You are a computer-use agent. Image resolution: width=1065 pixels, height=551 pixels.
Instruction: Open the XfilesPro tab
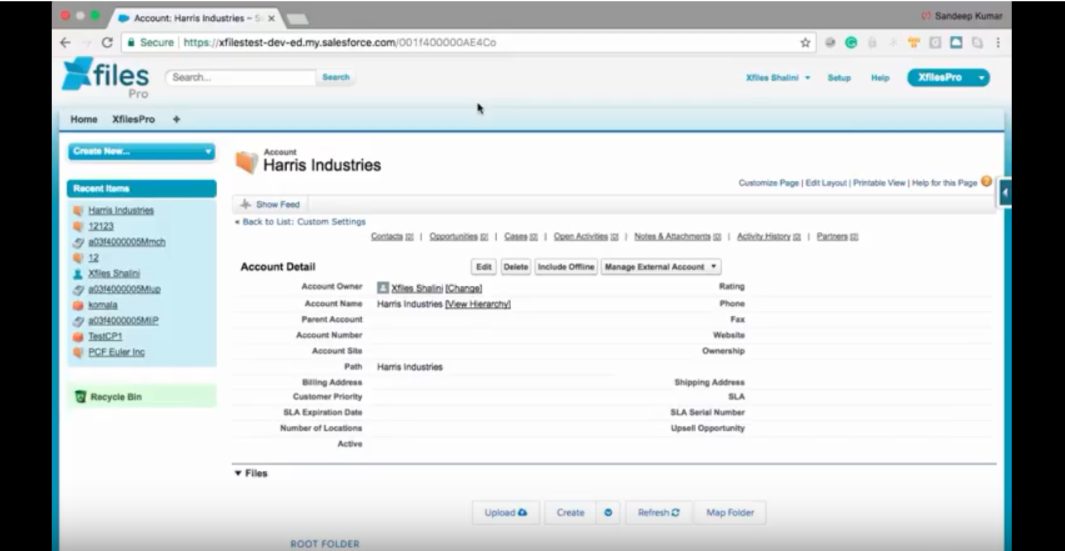pos(133,119)
